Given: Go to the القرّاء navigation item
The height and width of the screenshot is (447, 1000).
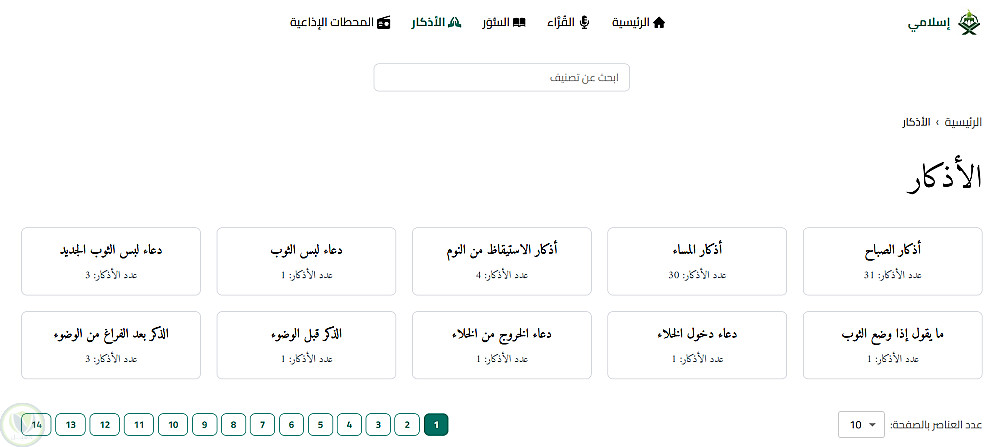Looking at the screenshot, I should click(x=561, y=22).
